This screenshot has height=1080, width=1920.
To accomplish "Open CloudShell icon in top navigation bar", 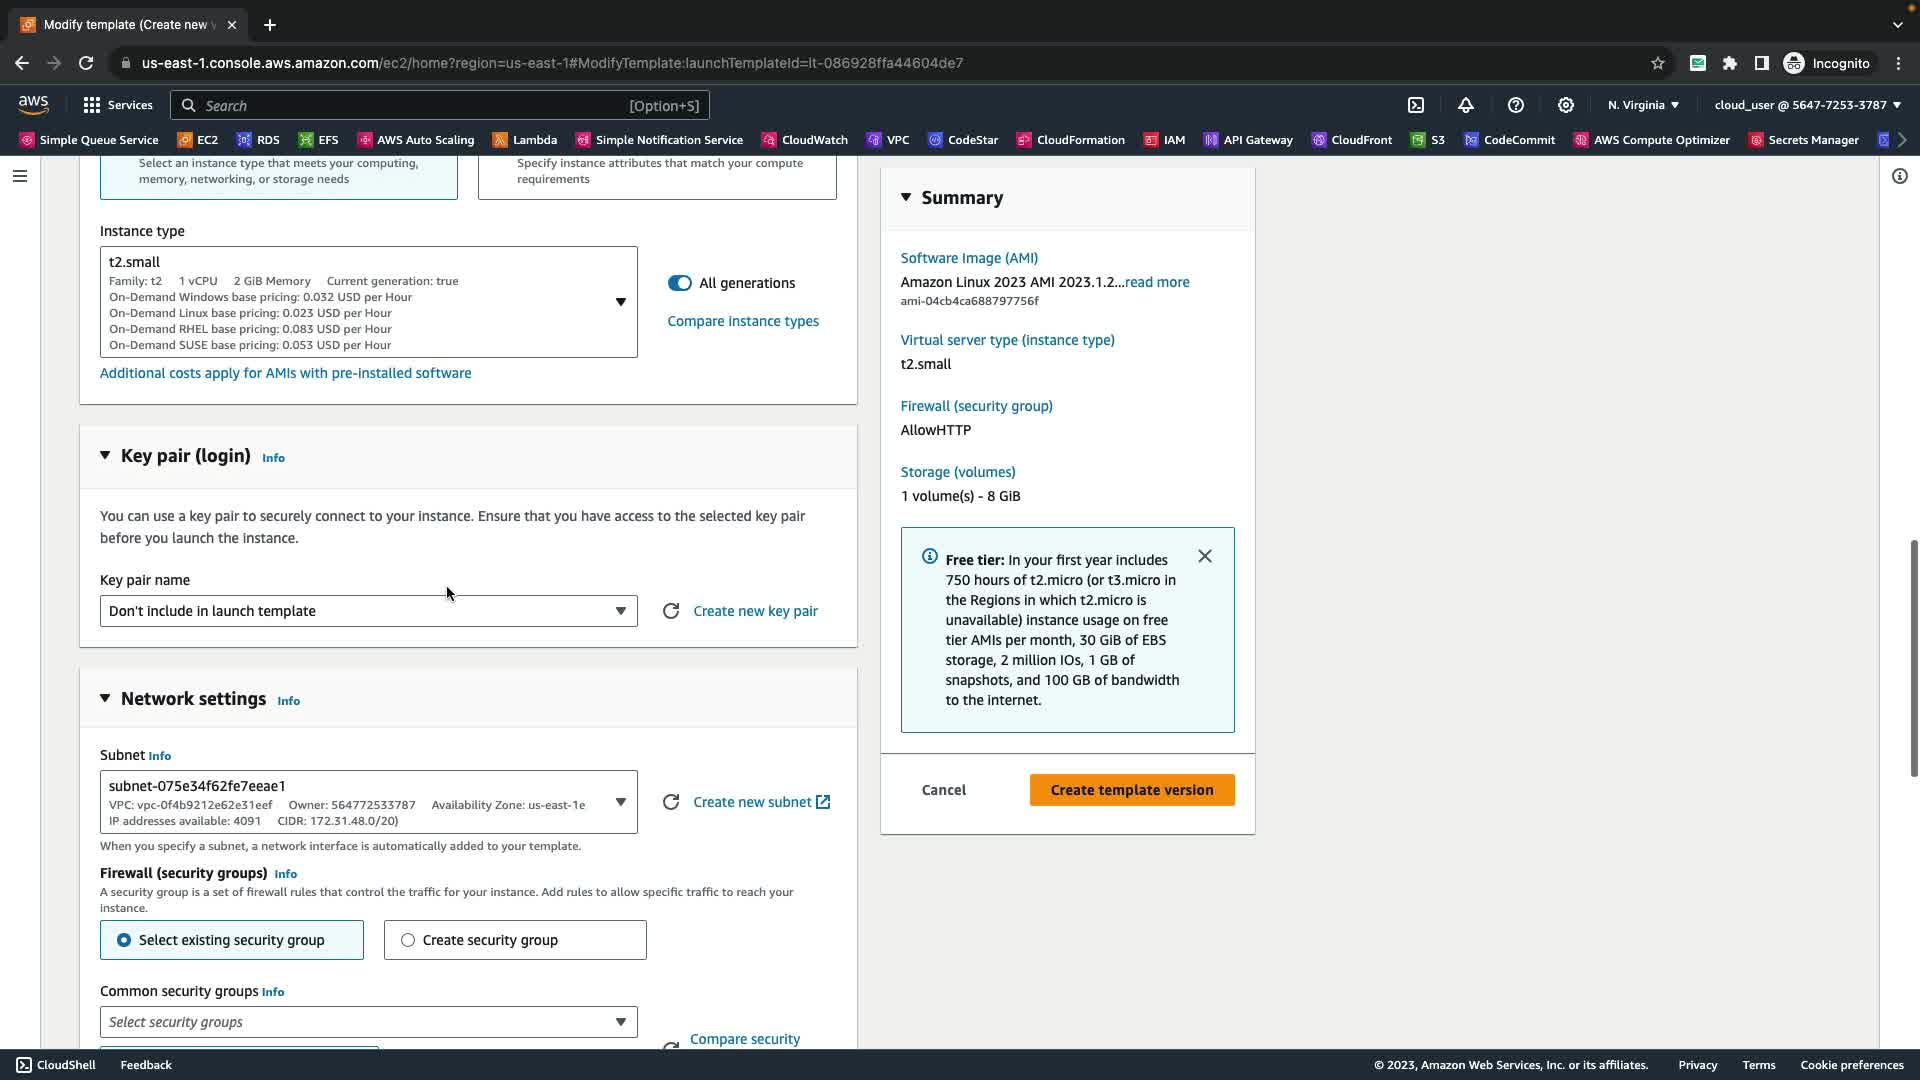I will 1416,105.
